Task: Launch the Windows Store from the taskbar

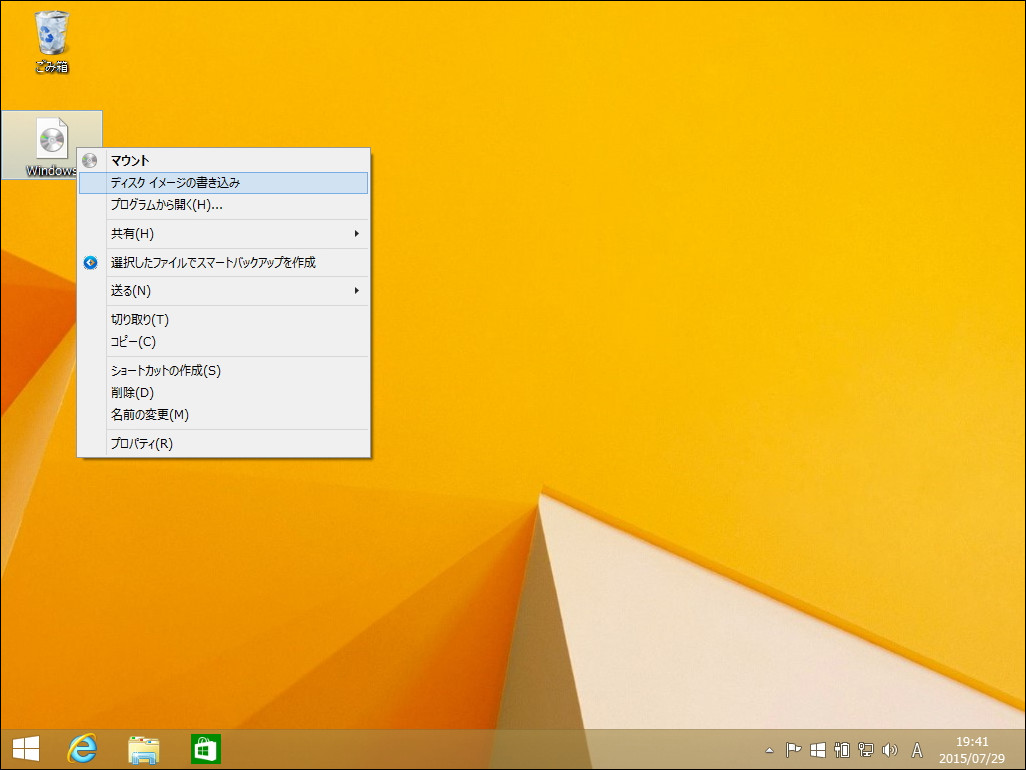Action: (x=205, y=749)
